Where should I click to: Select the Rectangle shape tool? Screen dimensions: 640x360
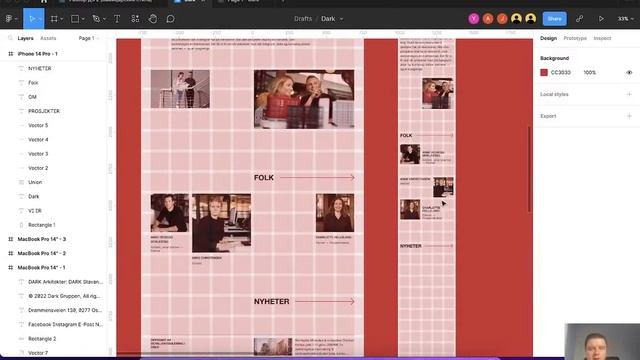[75, 19]
